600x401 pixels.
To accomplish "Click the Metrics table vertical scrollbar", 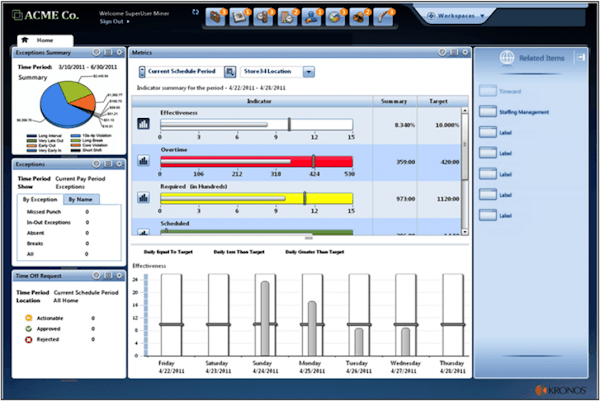I will [465, 170].
